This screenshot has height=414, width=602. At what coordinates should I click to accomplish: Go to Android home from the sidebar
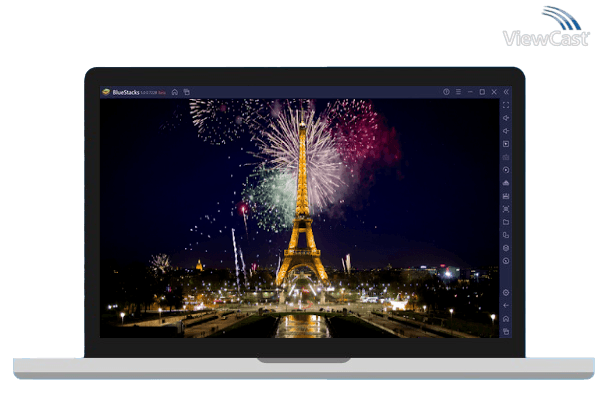(506, 319)
